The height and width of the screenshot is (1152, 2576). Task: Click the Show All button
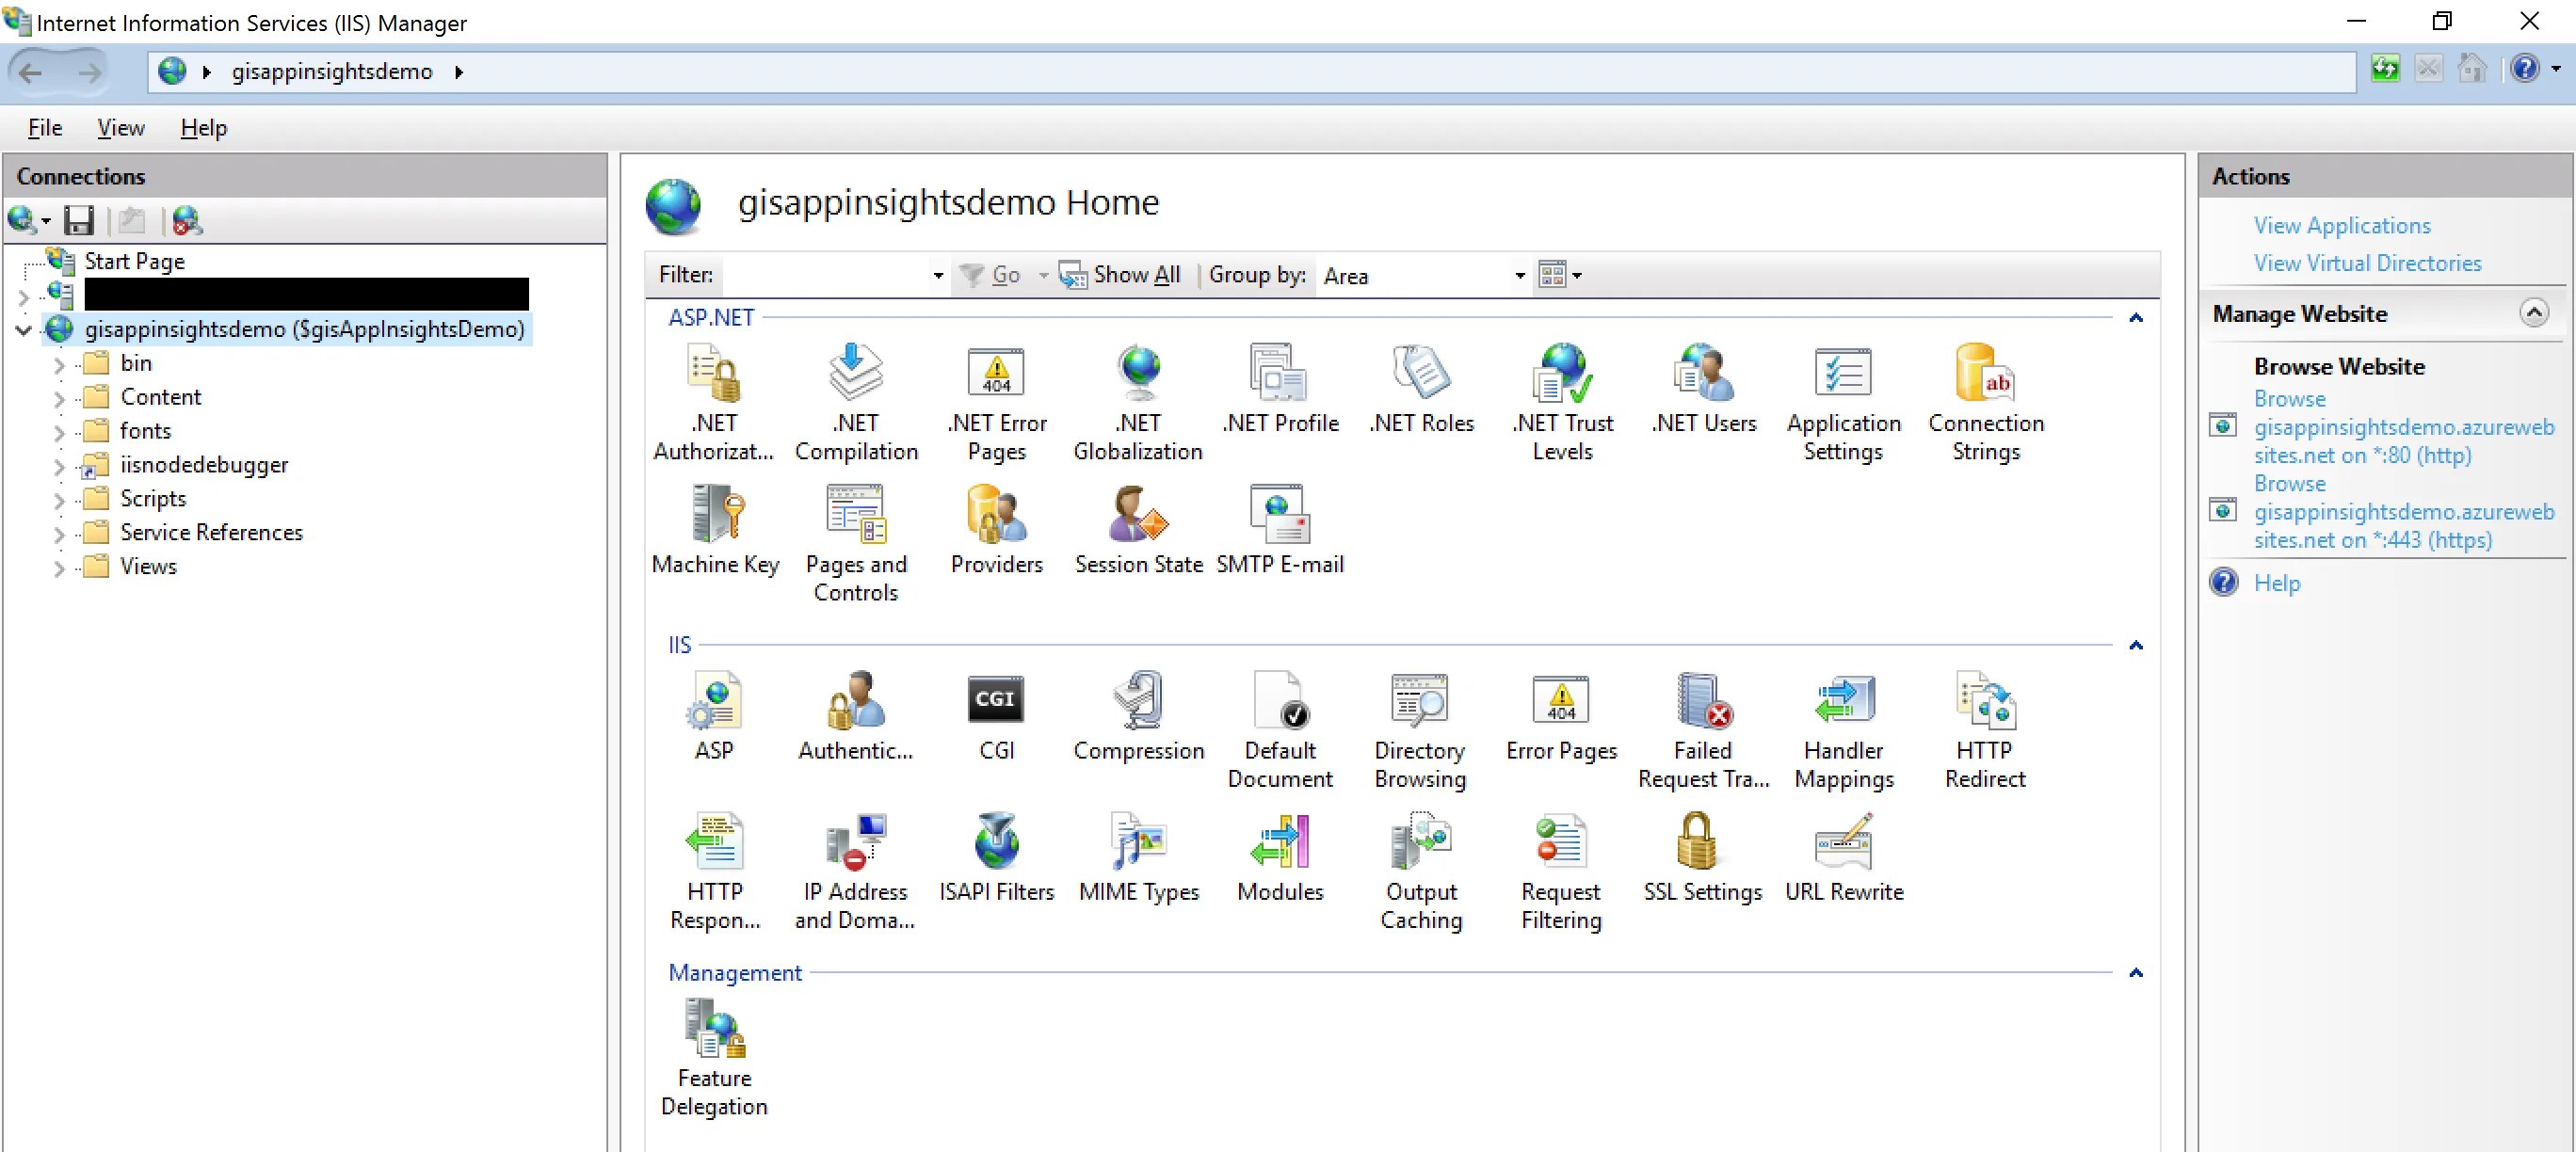pos(1120,275)
